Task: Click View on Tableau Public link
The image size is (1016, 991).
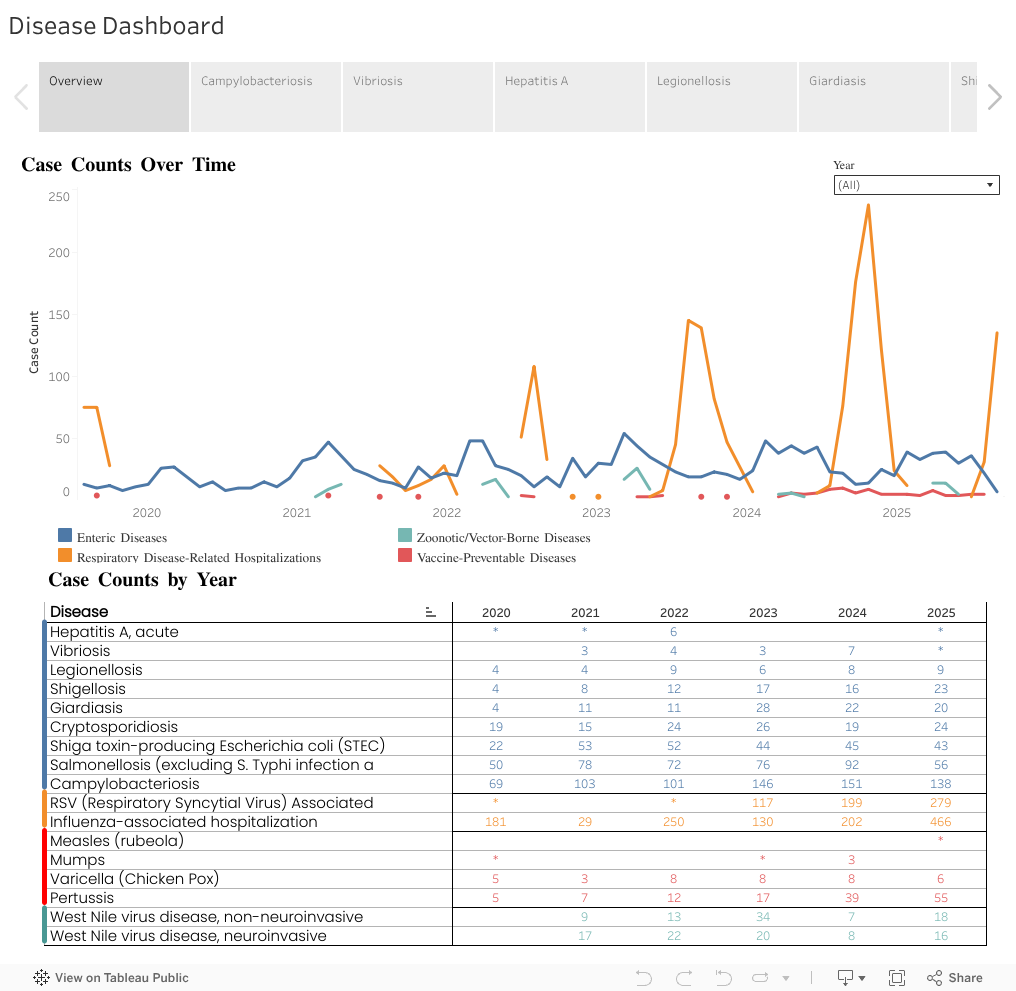Action: [x=121, y=977]
